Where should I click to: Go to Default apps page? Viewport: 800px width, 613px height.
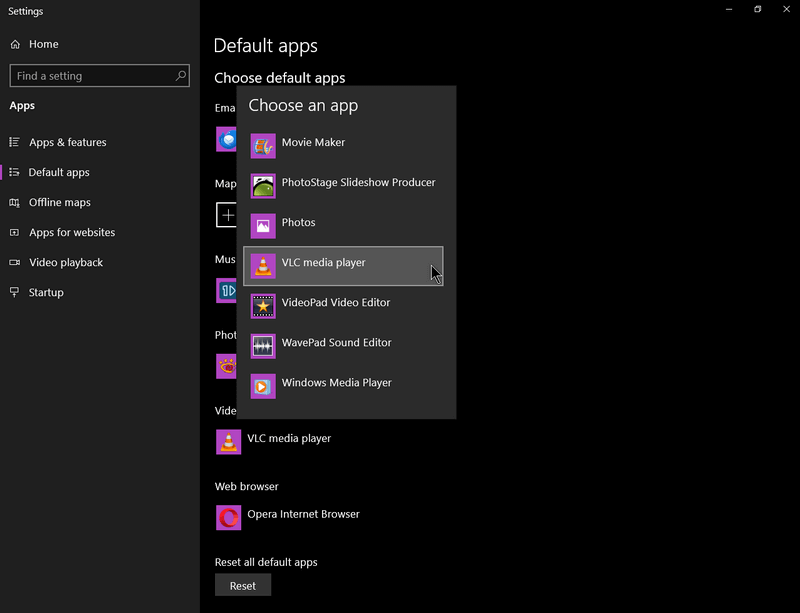(100, 172)
